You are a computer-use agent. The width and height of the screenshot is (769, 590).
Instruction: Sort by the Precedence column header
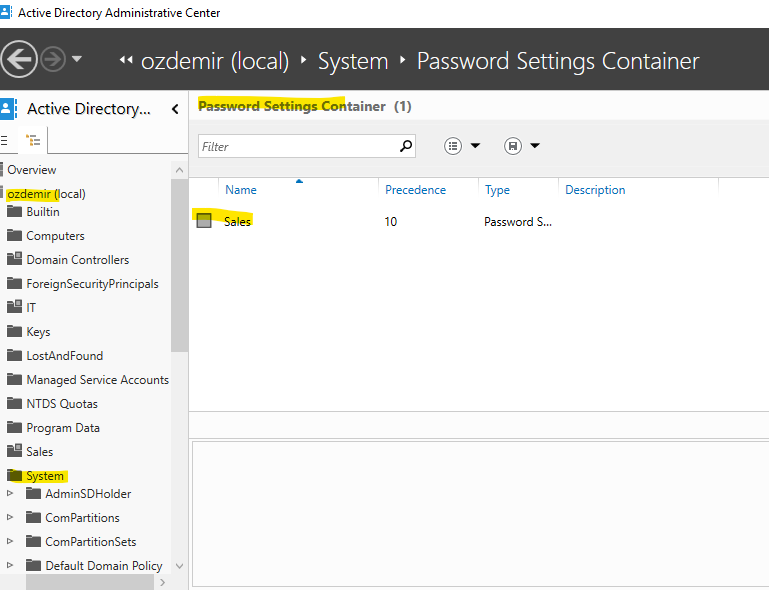click(415, 190)
